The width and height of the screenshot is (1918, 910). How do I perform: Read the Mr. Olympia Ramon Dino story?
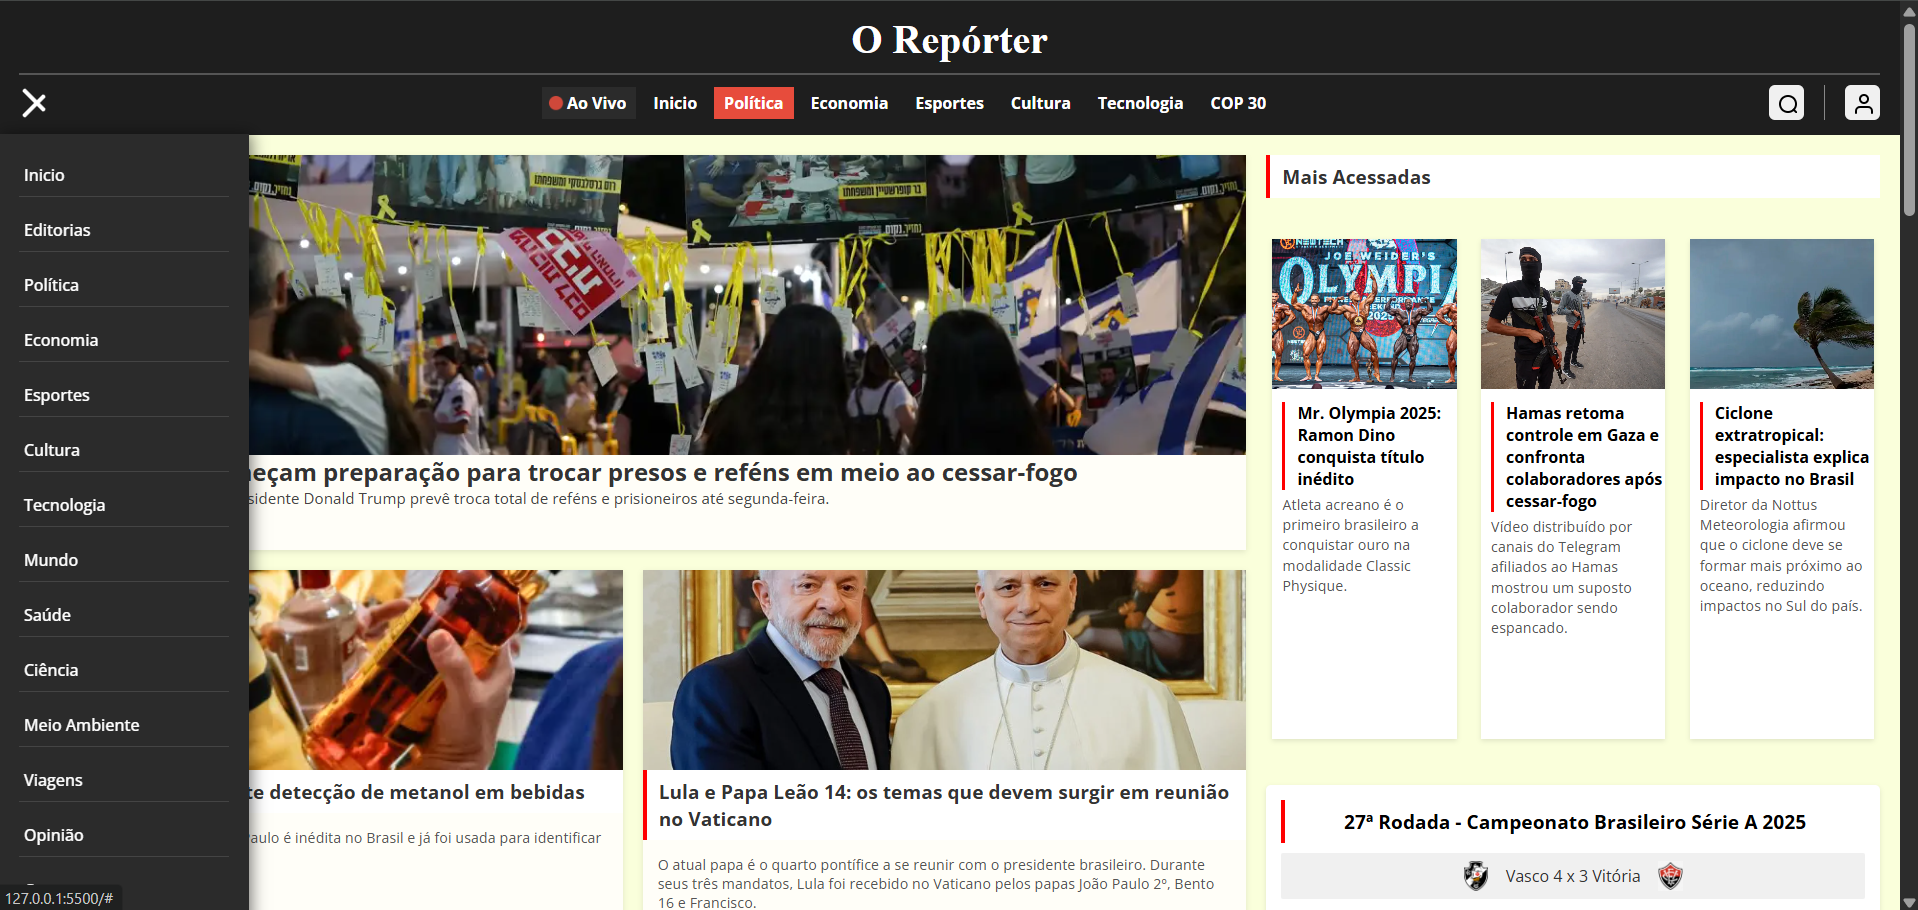(x=1368, y=445)
